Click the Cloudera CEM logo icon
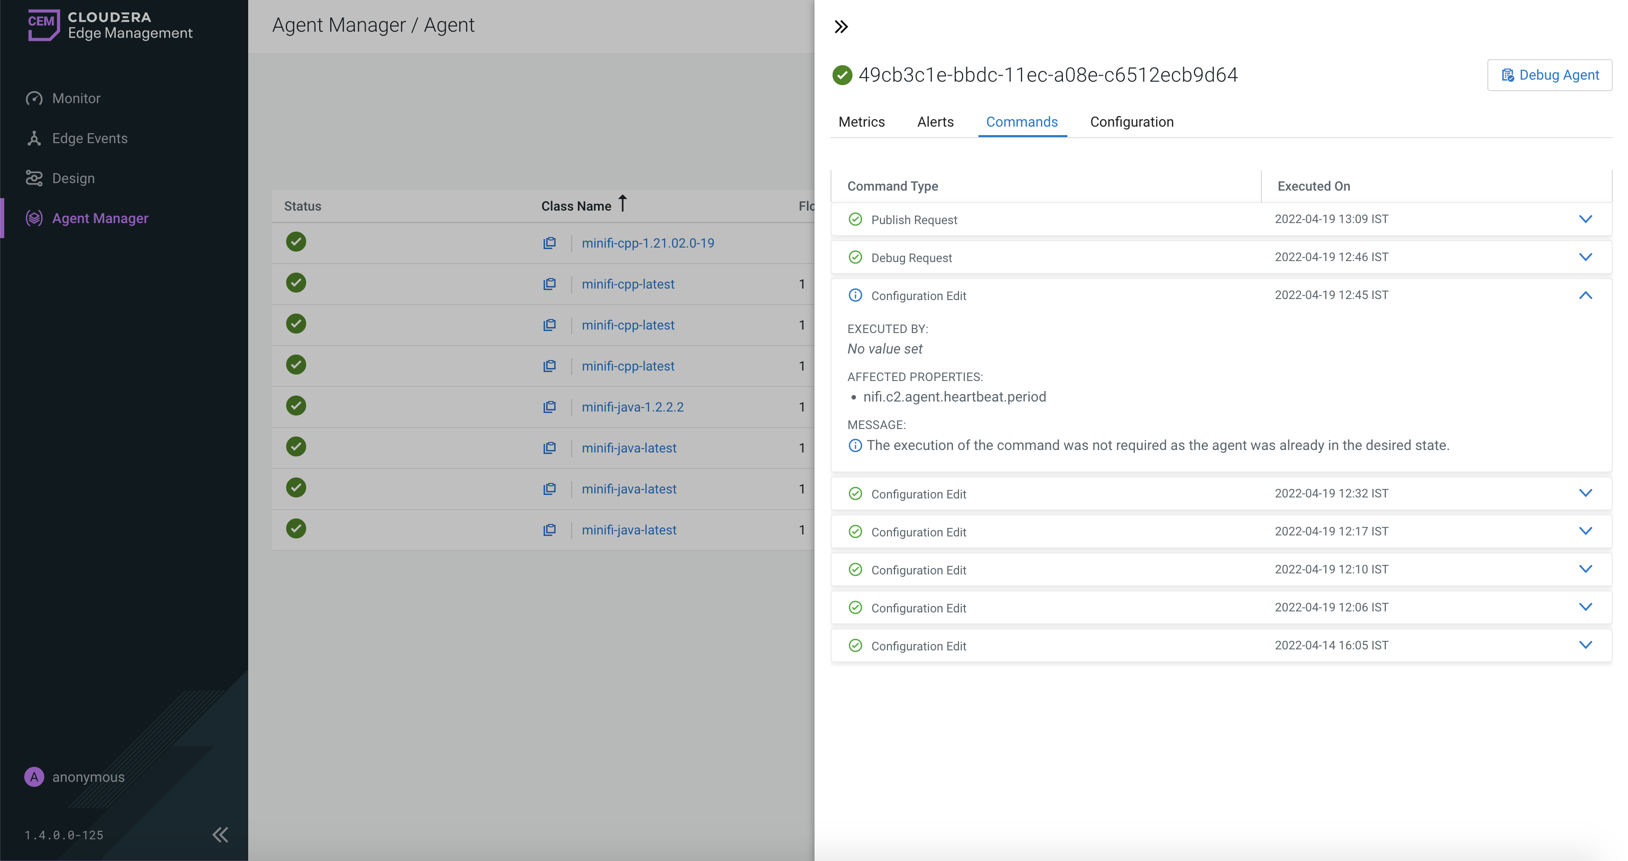Image resolution: width=1628 pixels, height=861 pixels. (43, 25)
